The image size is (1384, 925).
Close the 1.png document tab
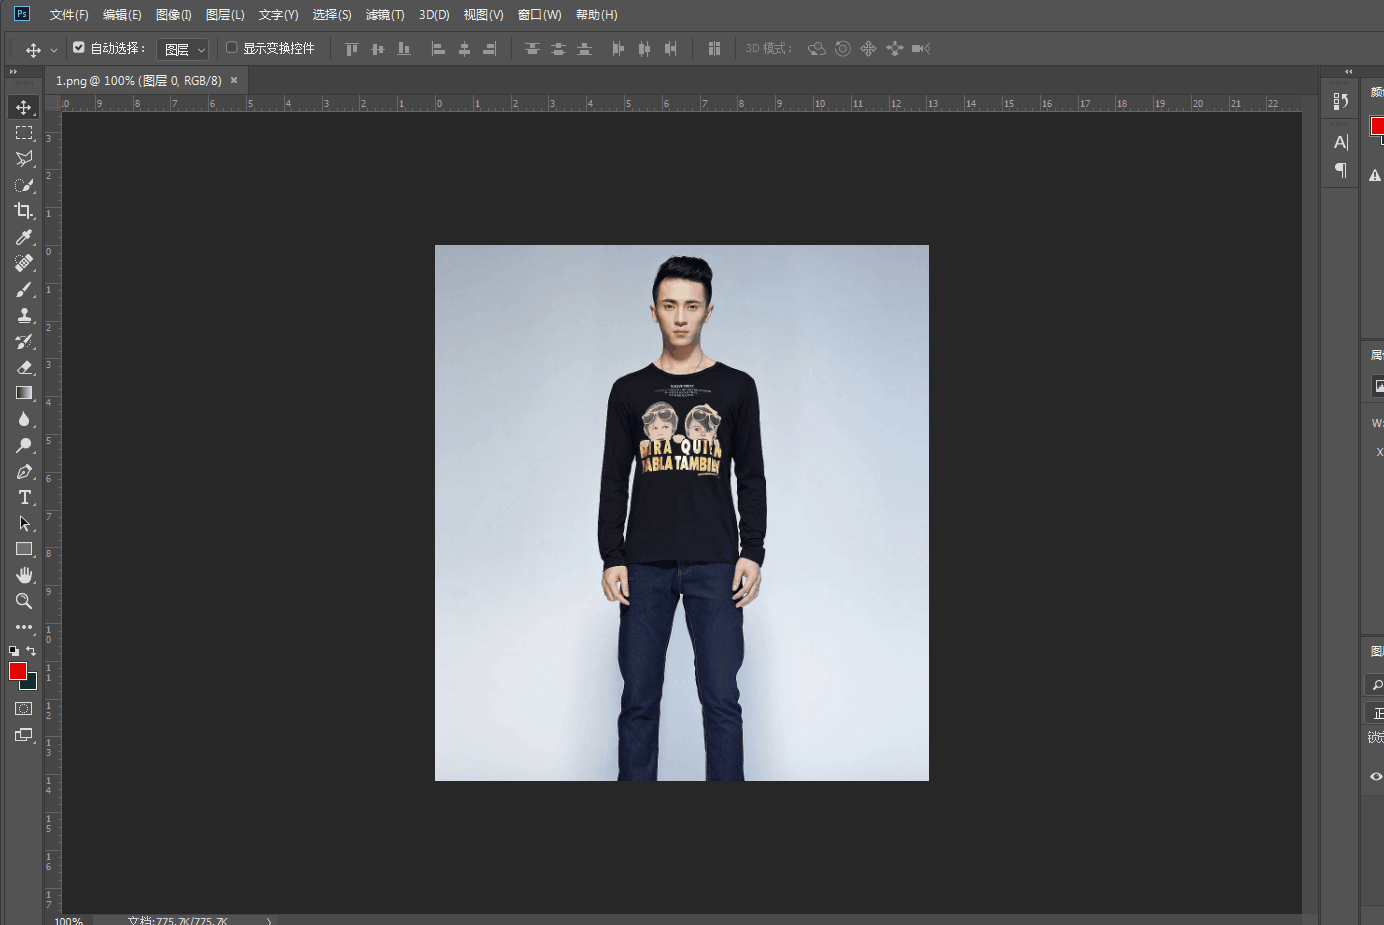[x=234, y=80]
